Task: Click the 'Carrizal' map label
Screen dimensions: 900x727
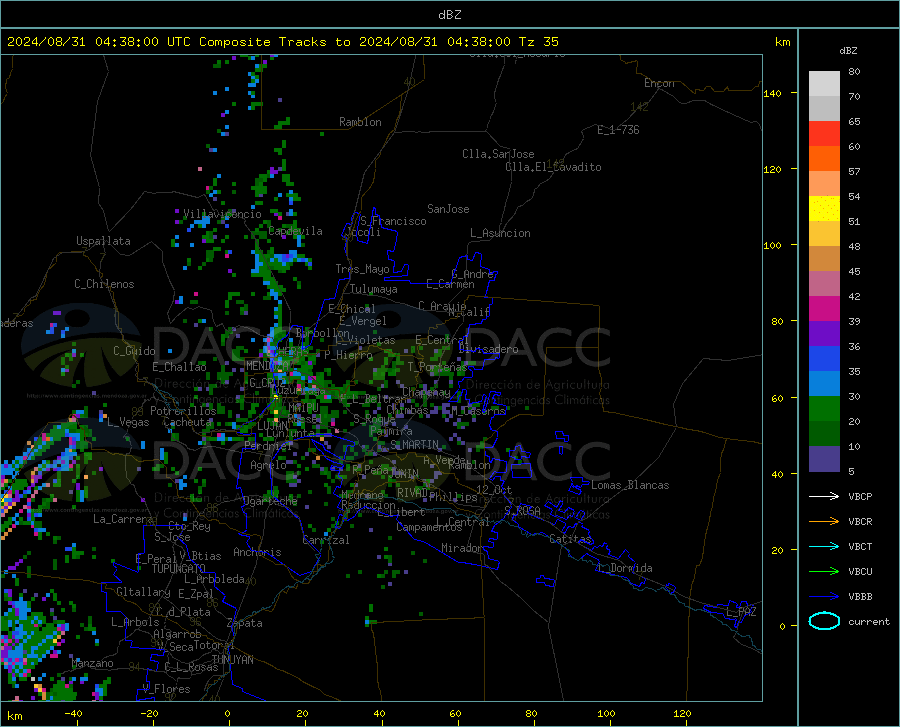Action: click(325, 540)
